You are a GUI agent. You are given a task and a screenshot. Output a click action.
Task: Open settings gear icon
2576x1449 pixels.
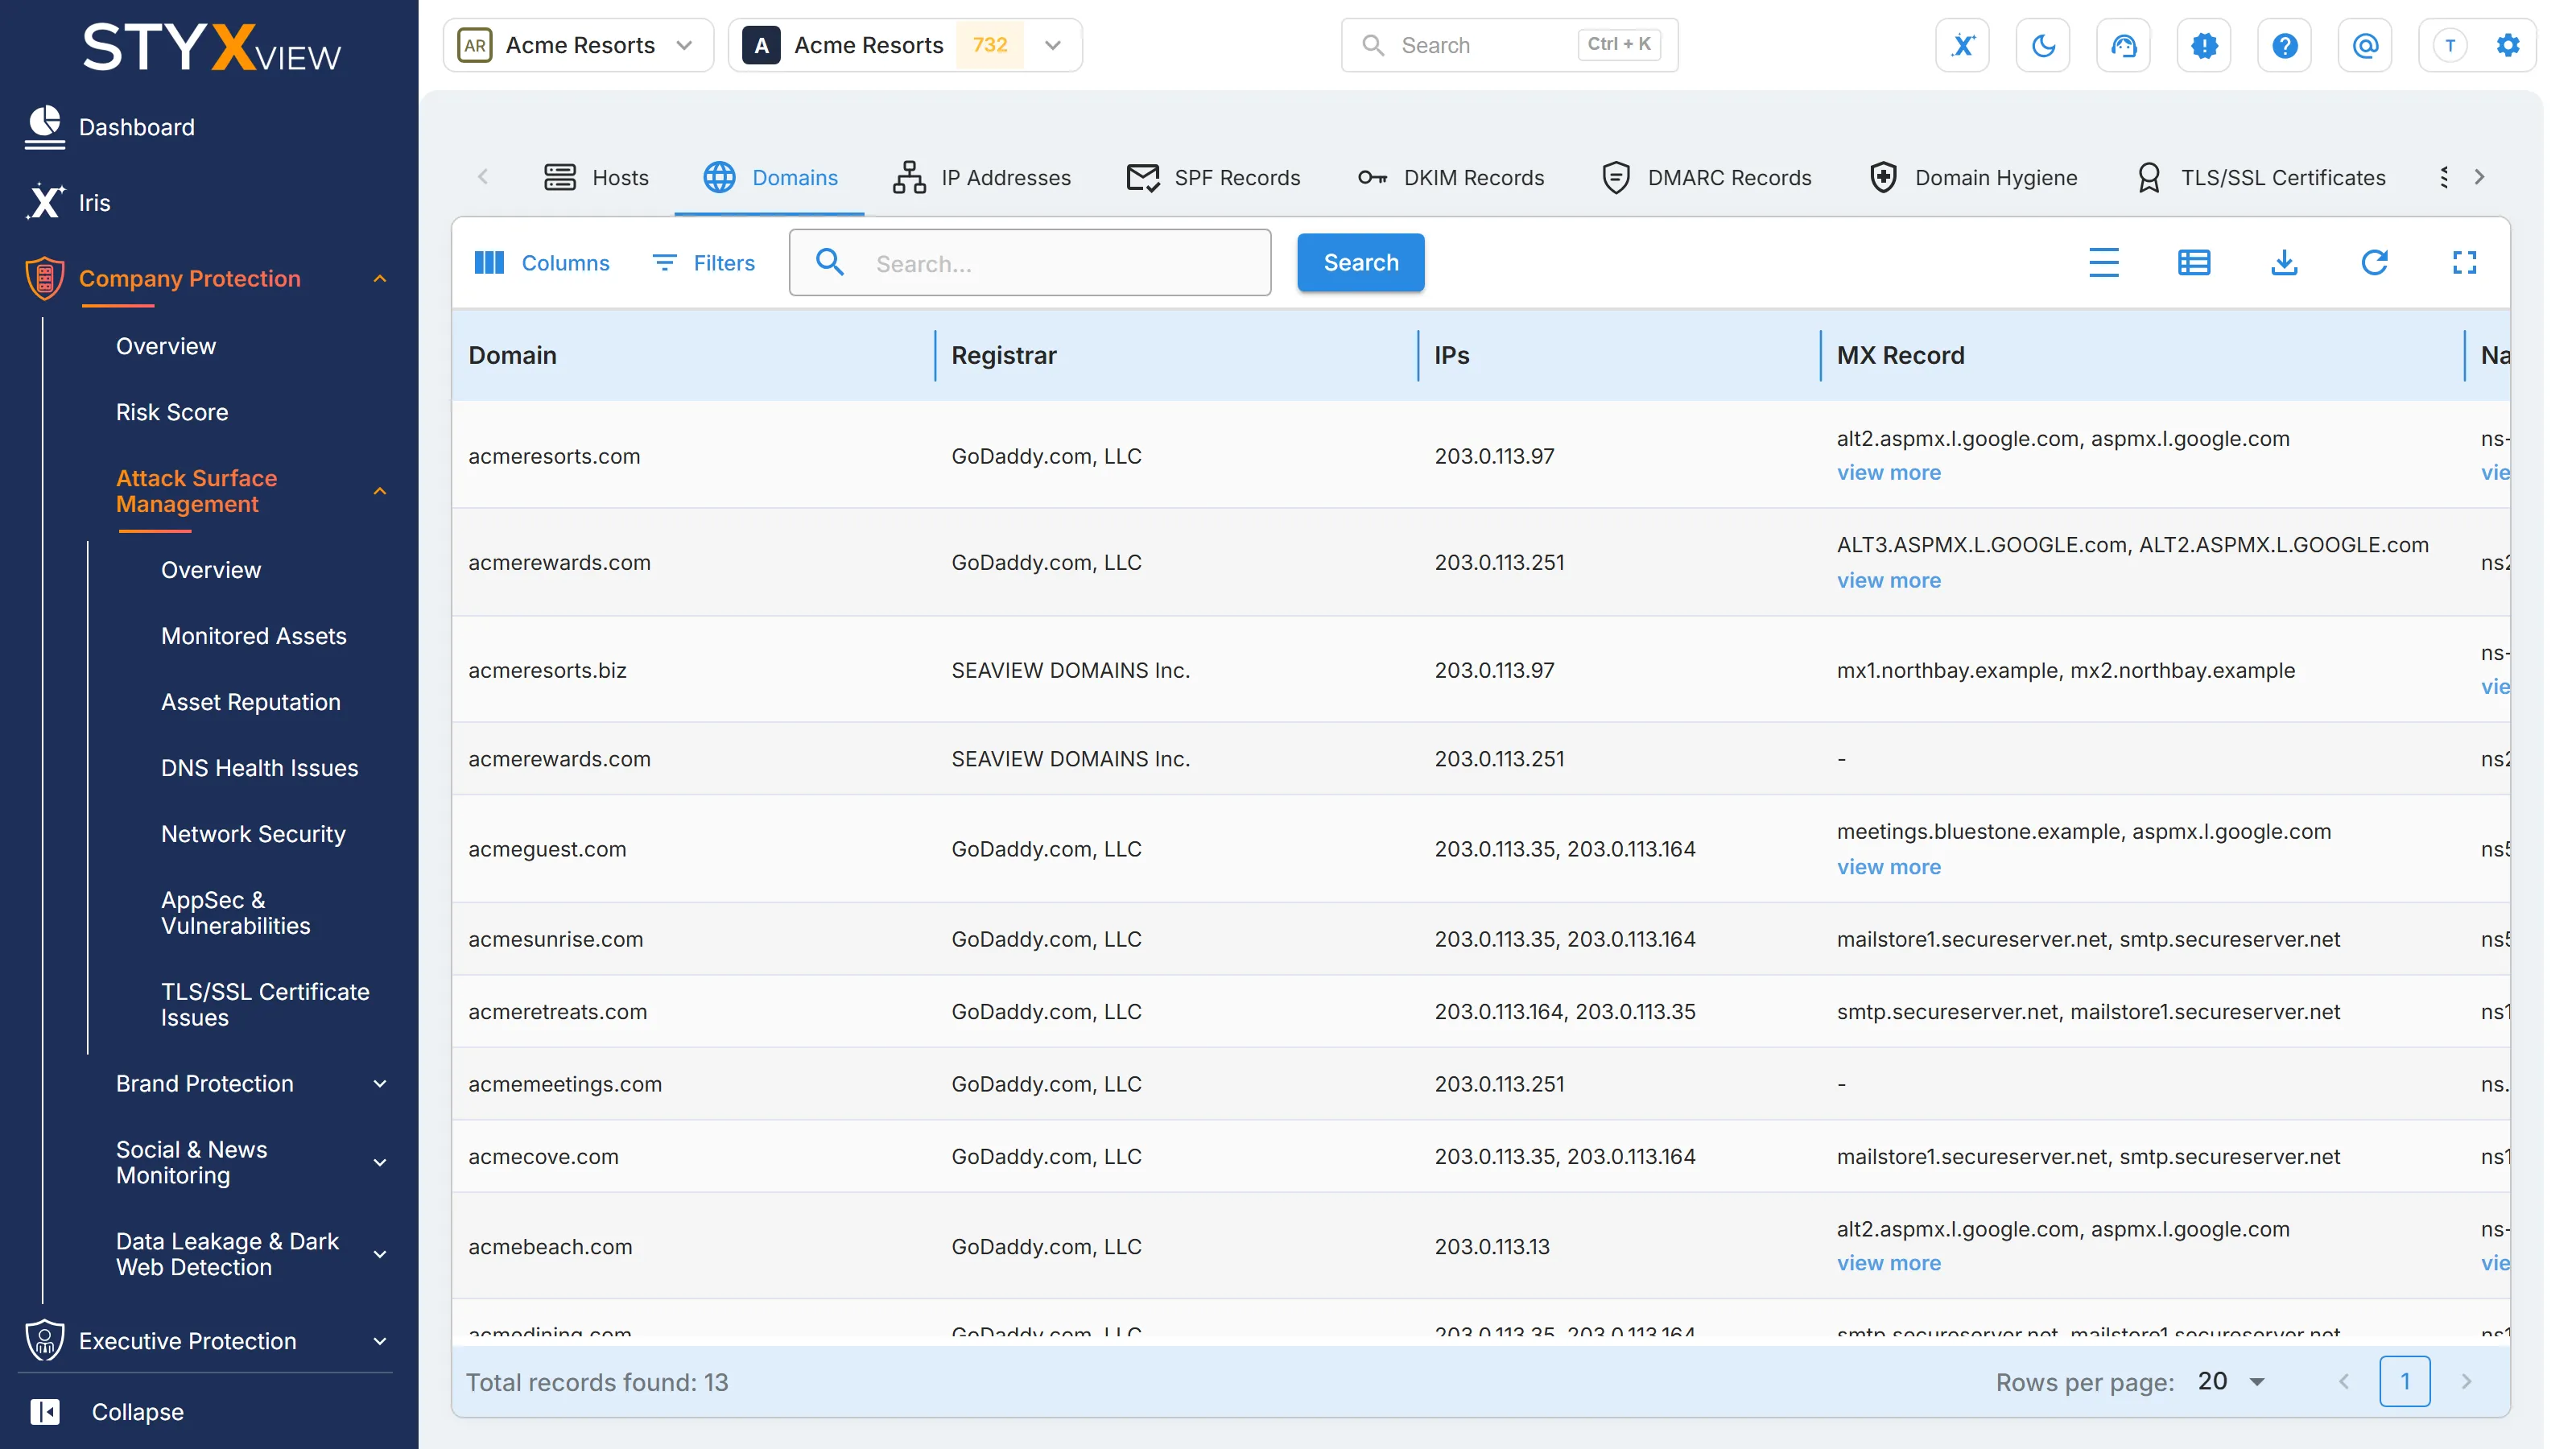pyautogui.click(x=2507, y=45)
